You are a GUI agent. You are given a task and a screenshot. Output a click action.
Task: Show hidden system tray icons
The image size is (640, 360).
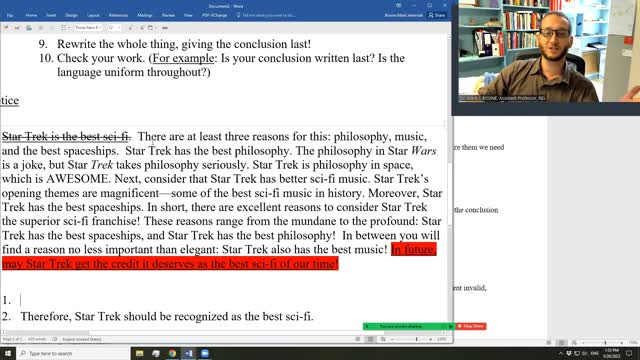pos(560,353)
